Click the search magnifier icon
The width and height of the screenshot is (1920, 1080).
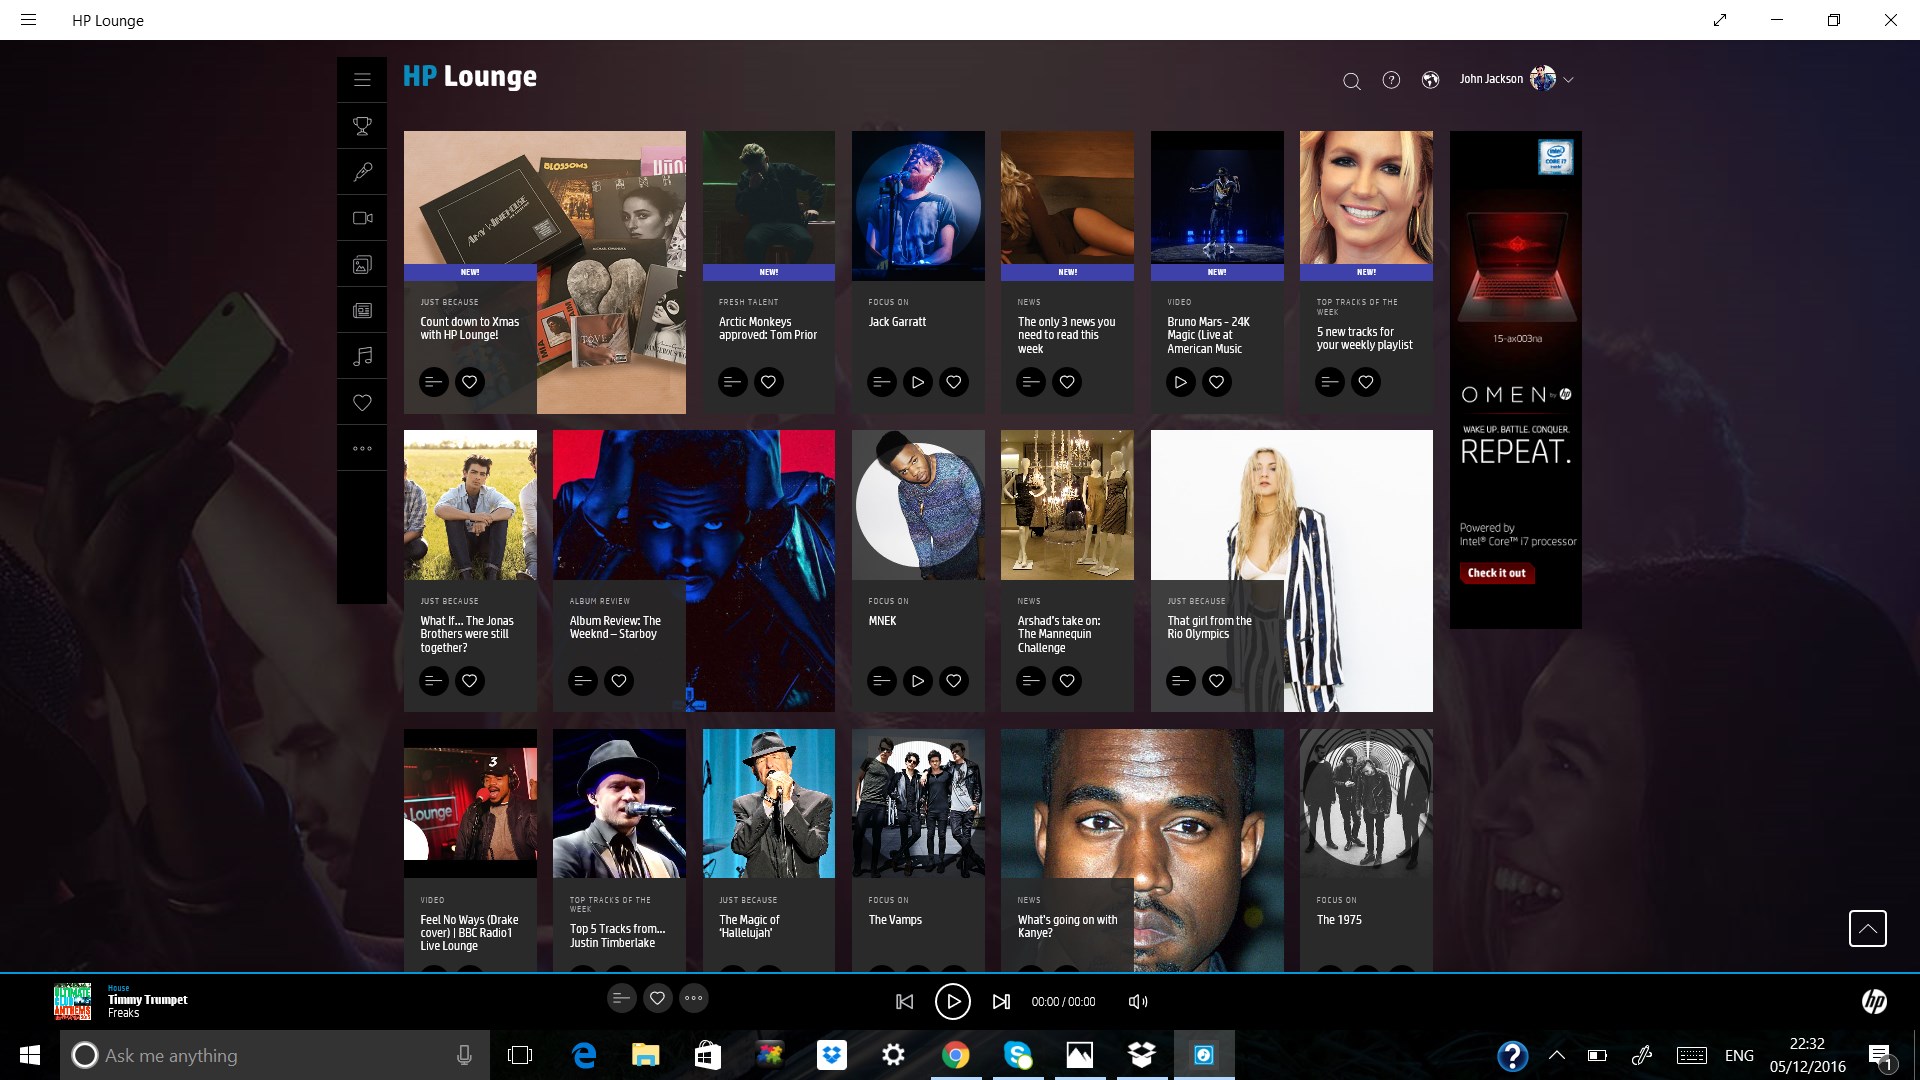[1351, 81]
